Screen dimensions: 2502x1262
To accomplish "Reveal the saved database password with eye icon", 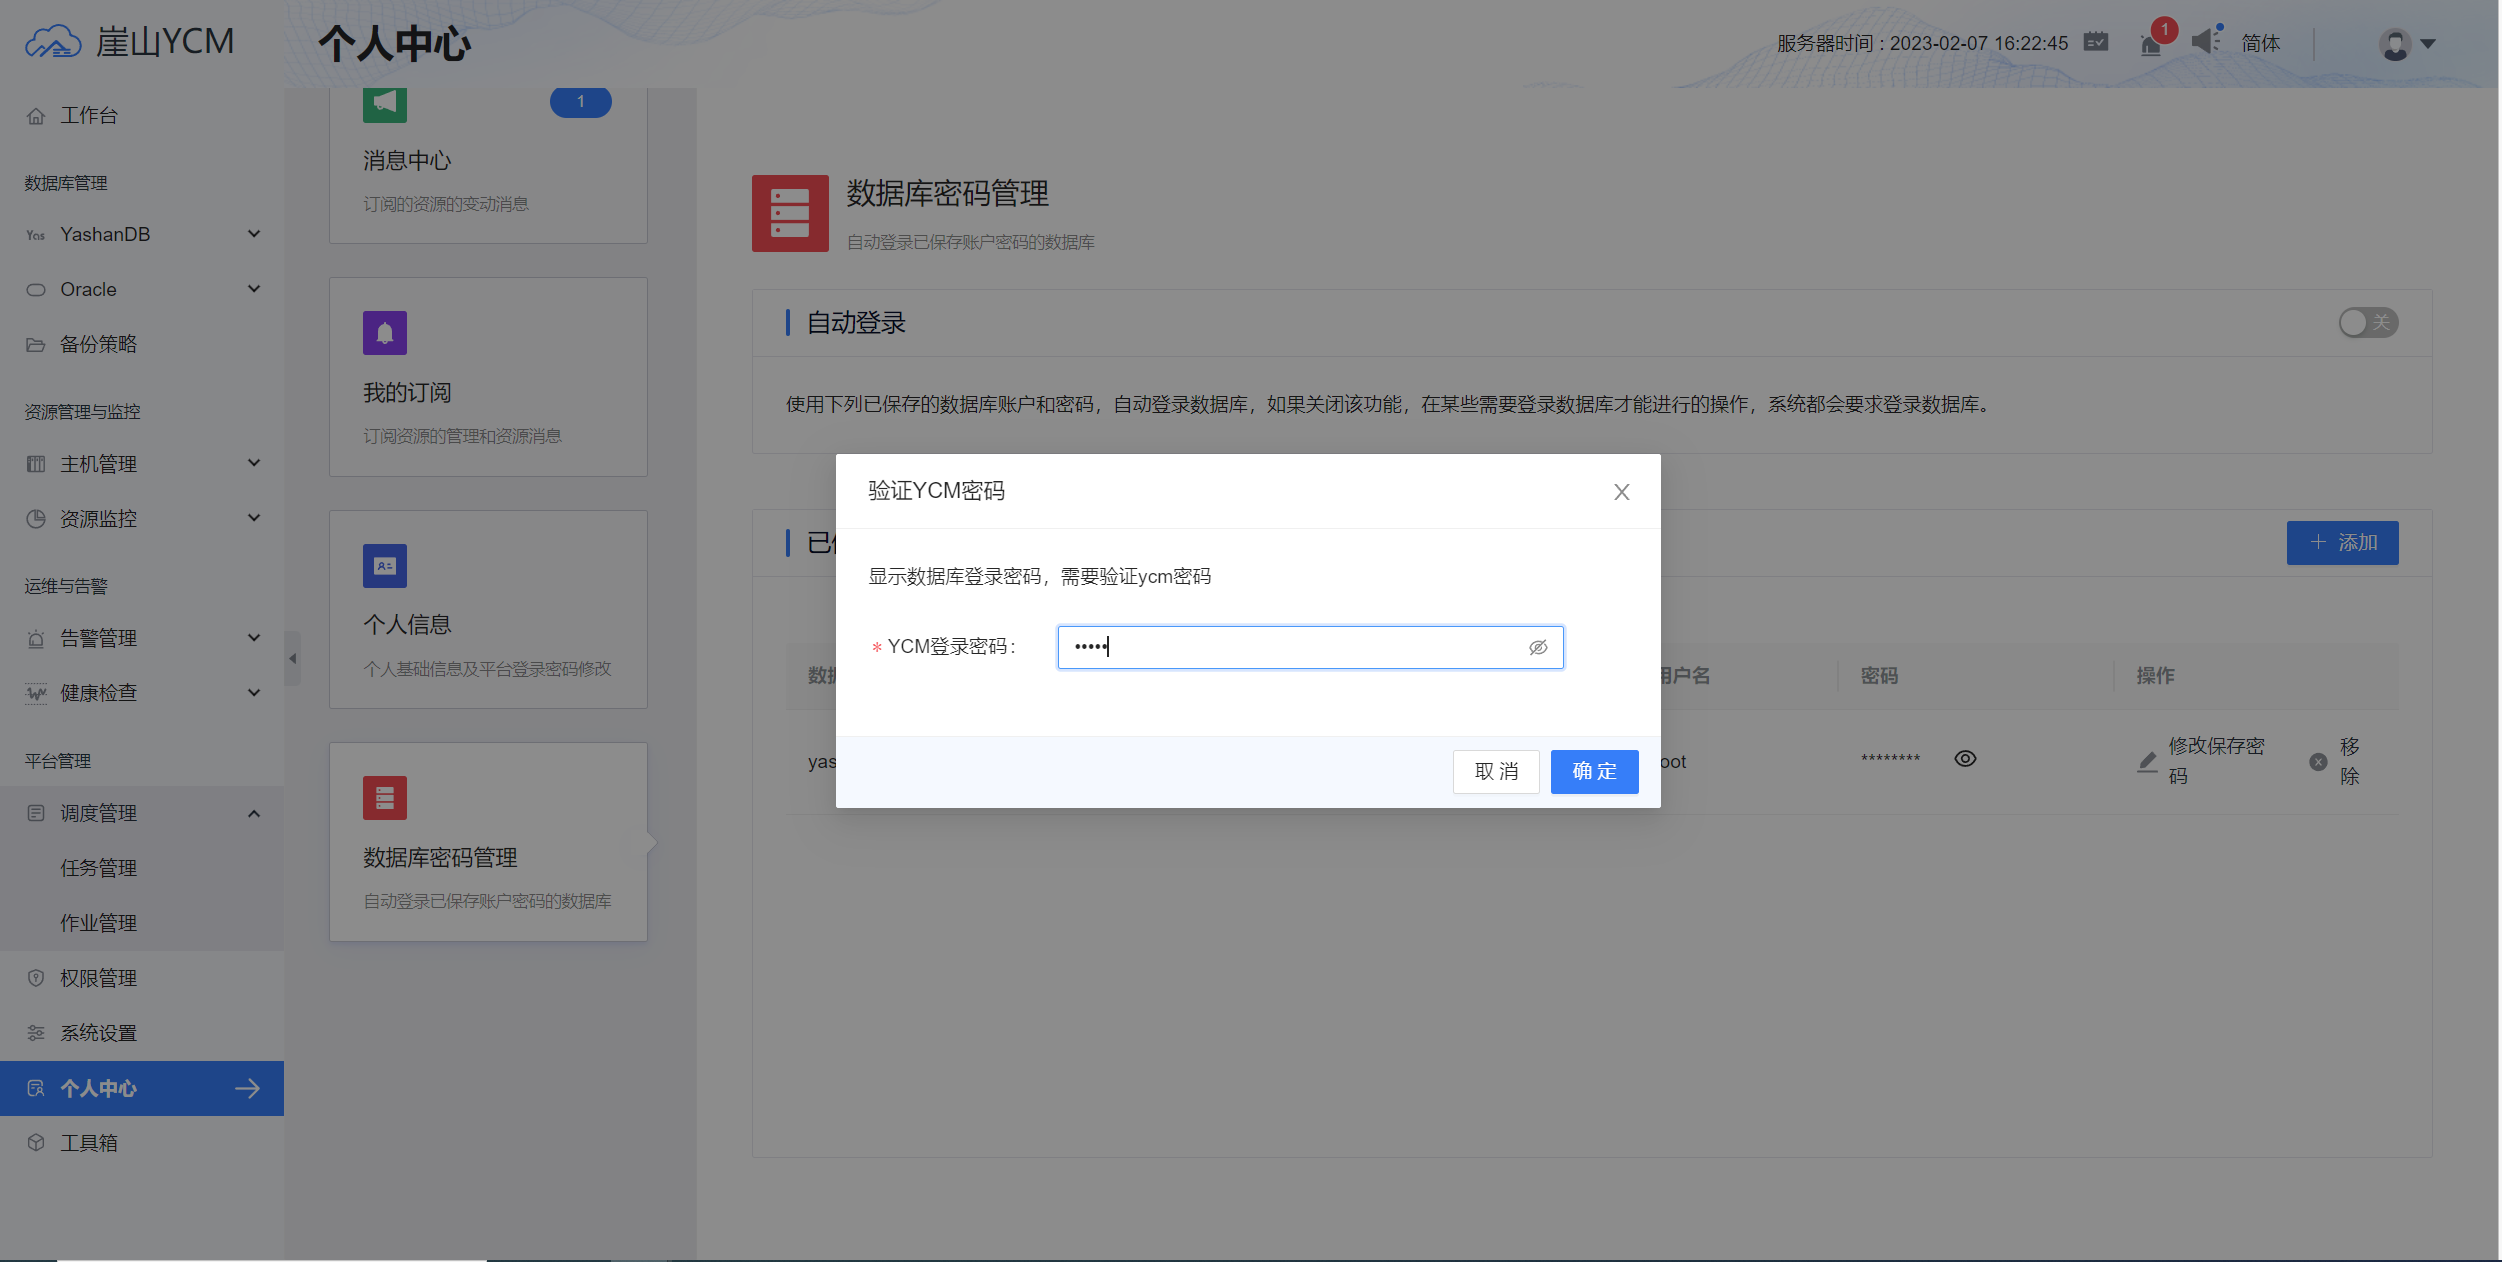I will pyautogui.click(x=1965, y=758).
